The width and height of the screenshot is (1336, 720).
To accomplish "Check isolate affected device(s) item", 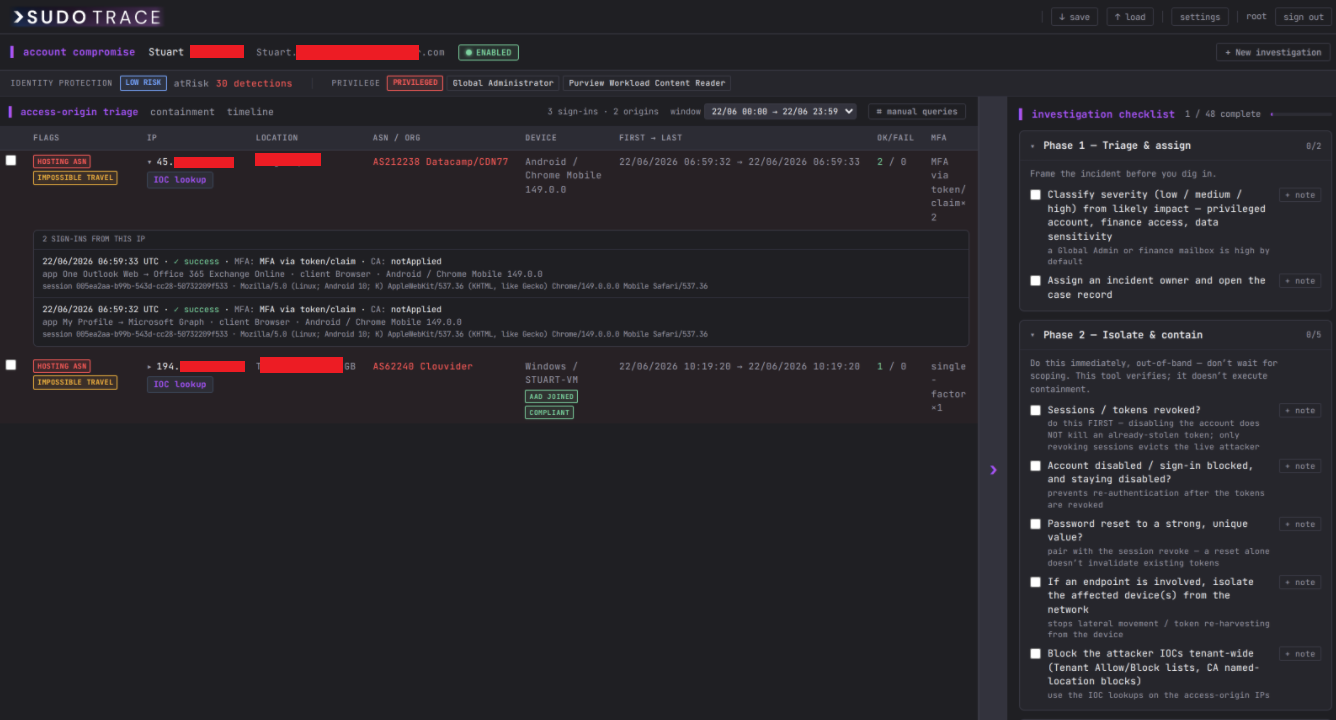I will (x=1036, y=582).
